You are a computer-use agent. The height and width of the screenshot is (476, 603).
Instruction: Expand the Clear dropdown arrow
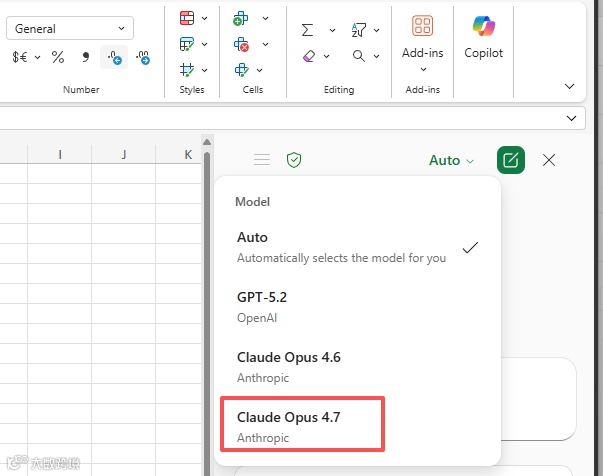(x=326, y=56)
